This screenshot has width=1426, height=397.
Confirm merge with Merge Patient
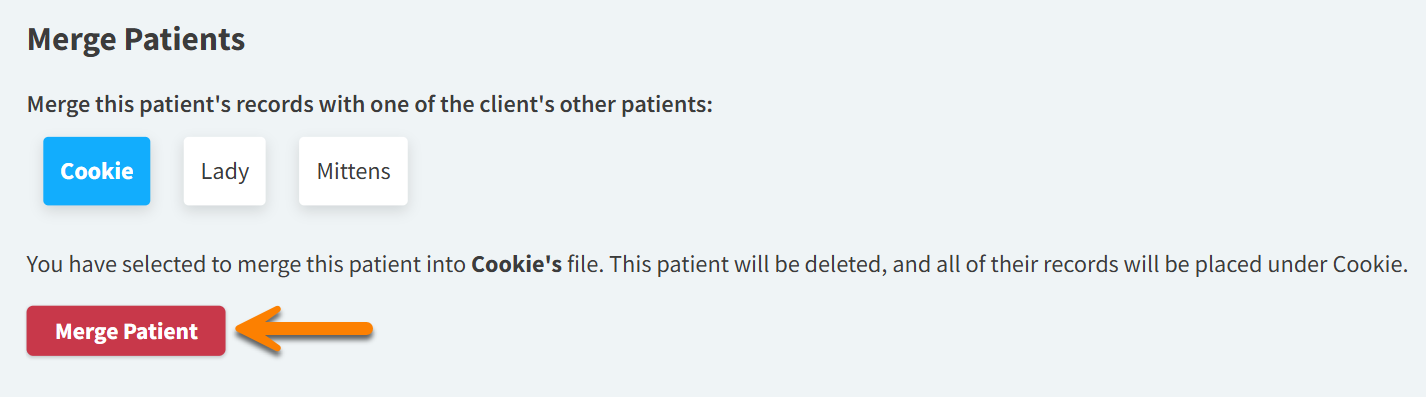(x=126, y=331)
